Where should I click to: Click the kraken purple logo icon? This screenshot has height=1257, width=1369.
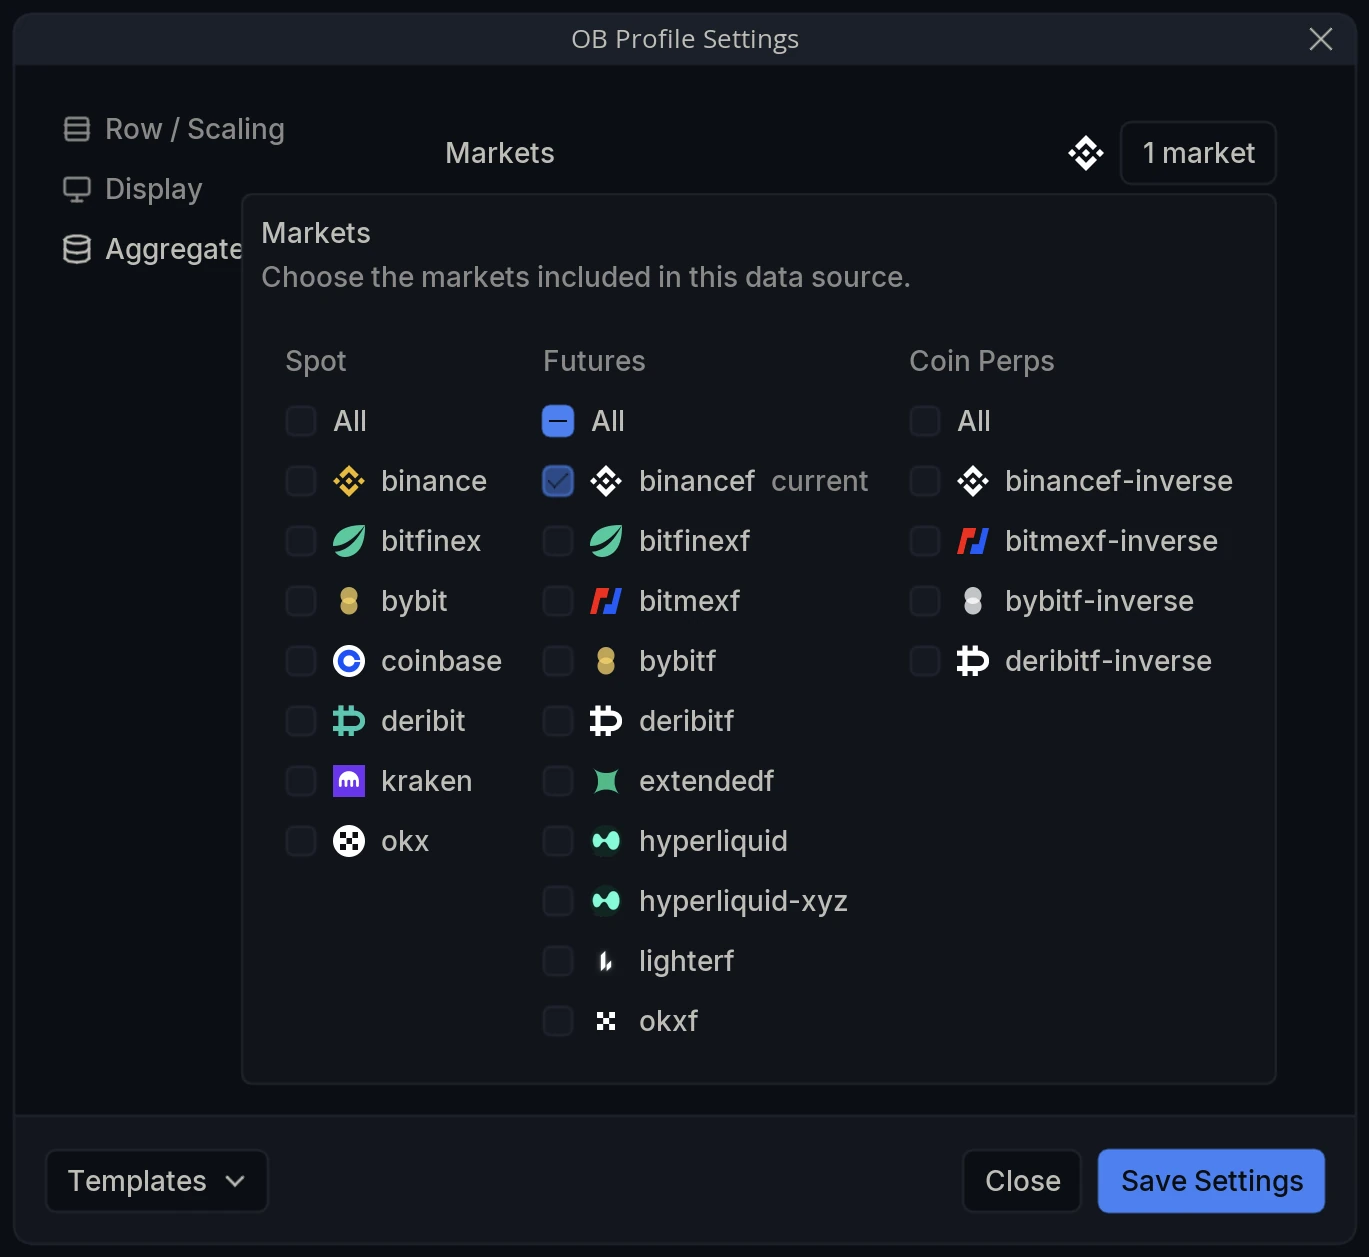[x=349, y=781]
